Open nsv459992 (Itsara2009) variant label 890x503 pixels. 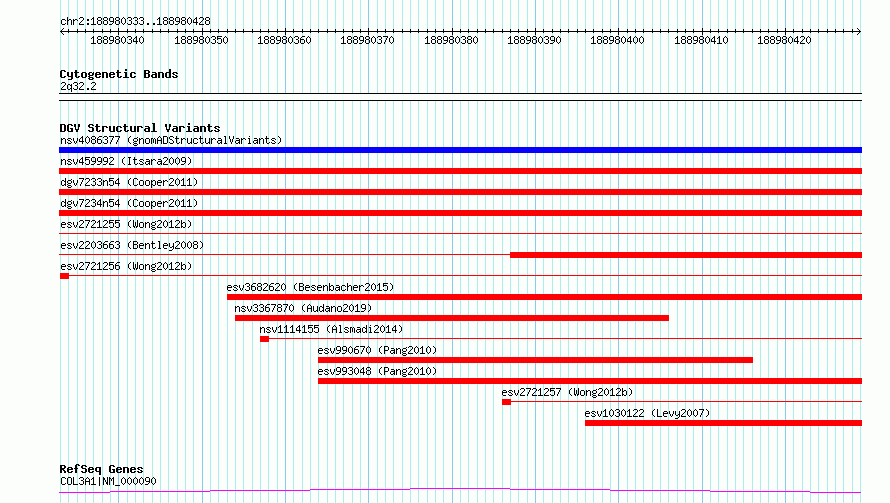(x=126, y=161)
